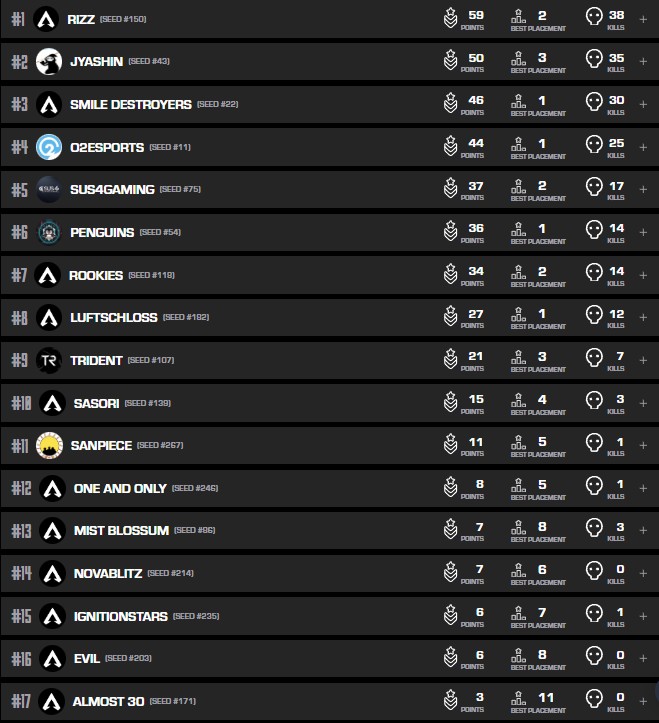This screenshot has width=659, height=723.
Task: Click the RIZZ Apex logo icon
Action: [x=46, y=19]
